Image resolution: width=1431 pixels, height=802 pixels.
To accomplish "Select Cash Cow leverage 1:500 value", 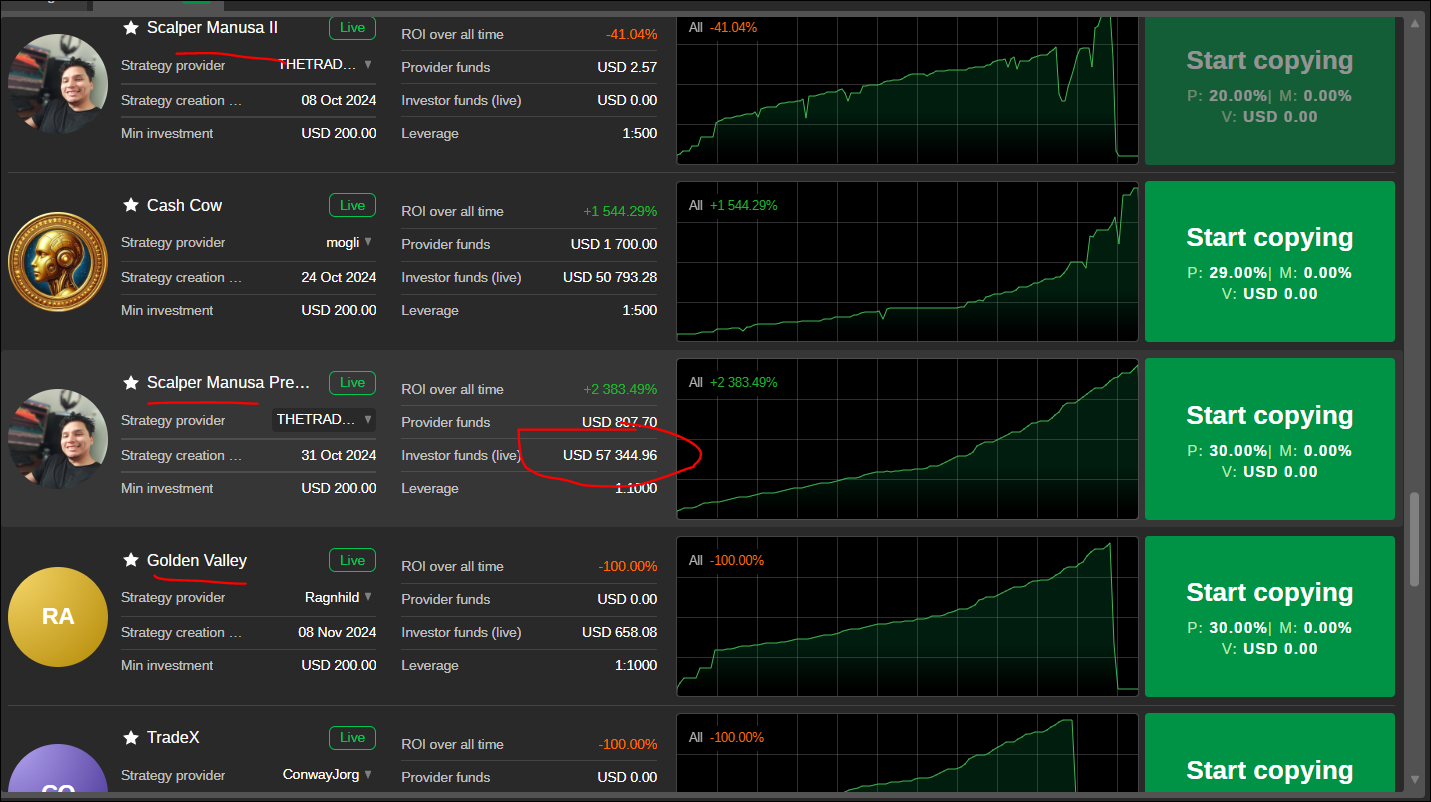I will click(640, 310).
